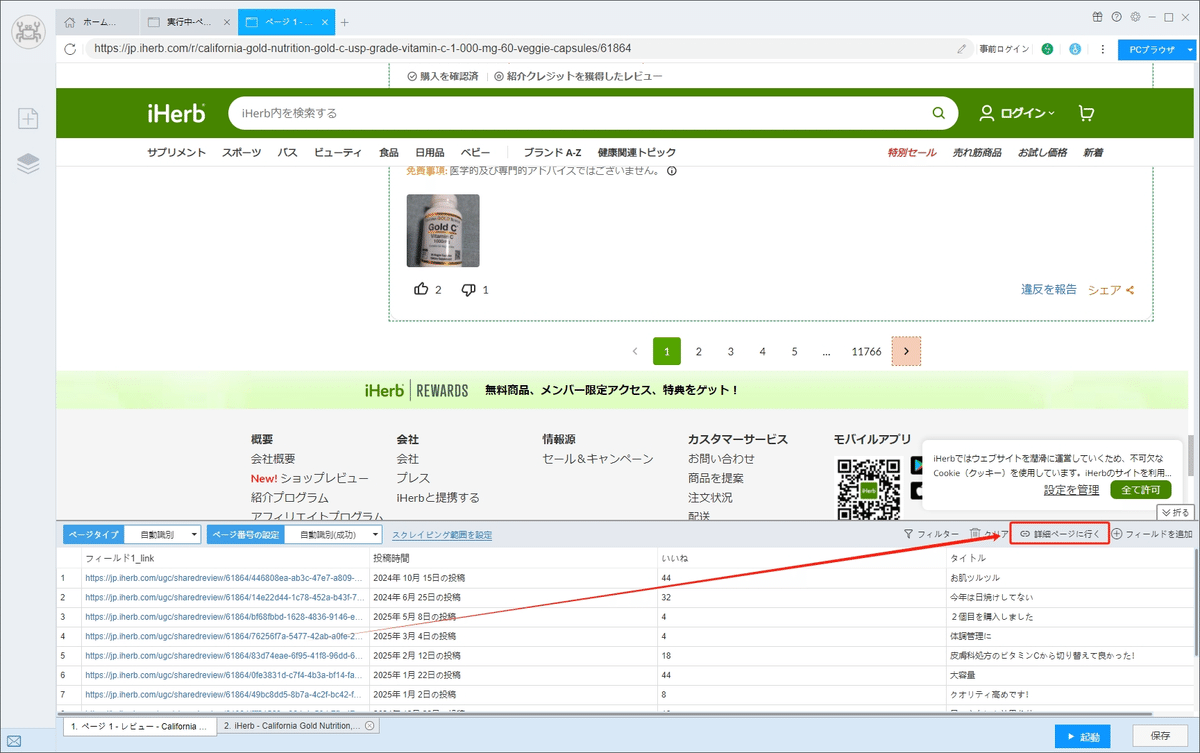Click the 売れ筋商品 menu item
Screen dimensions: 1200x753
[977, 152]
